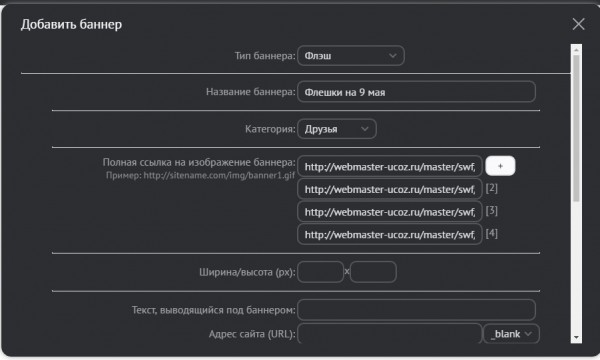Image resolution: width=600 pixels, height=360 pixels.
Task: Click the example text Пример: http://sitename.com/img/banner1.gif
Action: [201, 176]
